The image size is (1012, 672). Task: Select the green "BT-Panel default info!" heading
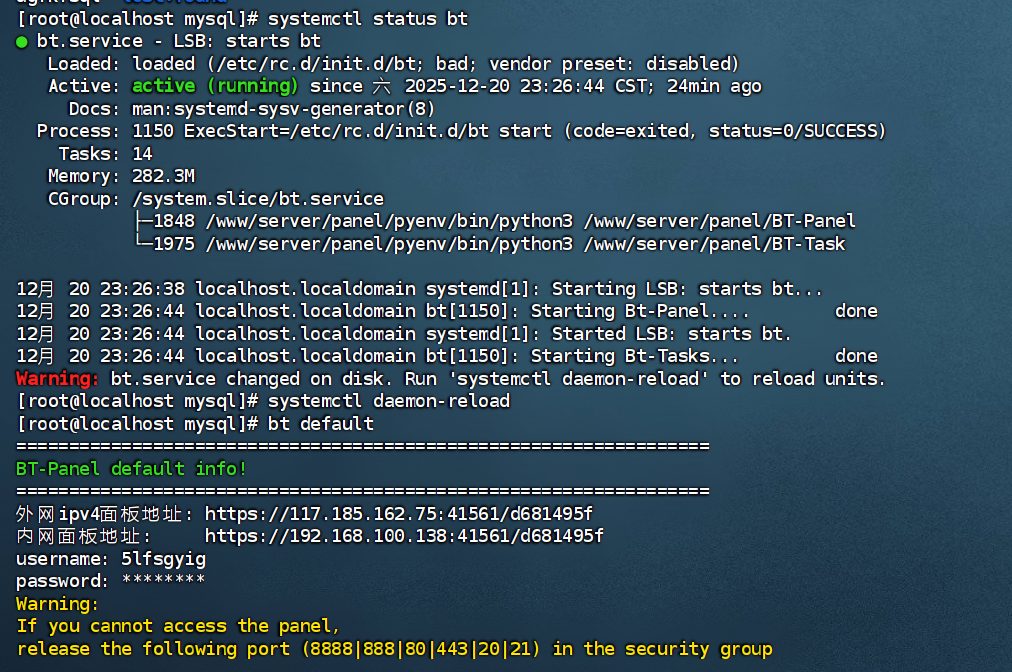click(131, 469)
